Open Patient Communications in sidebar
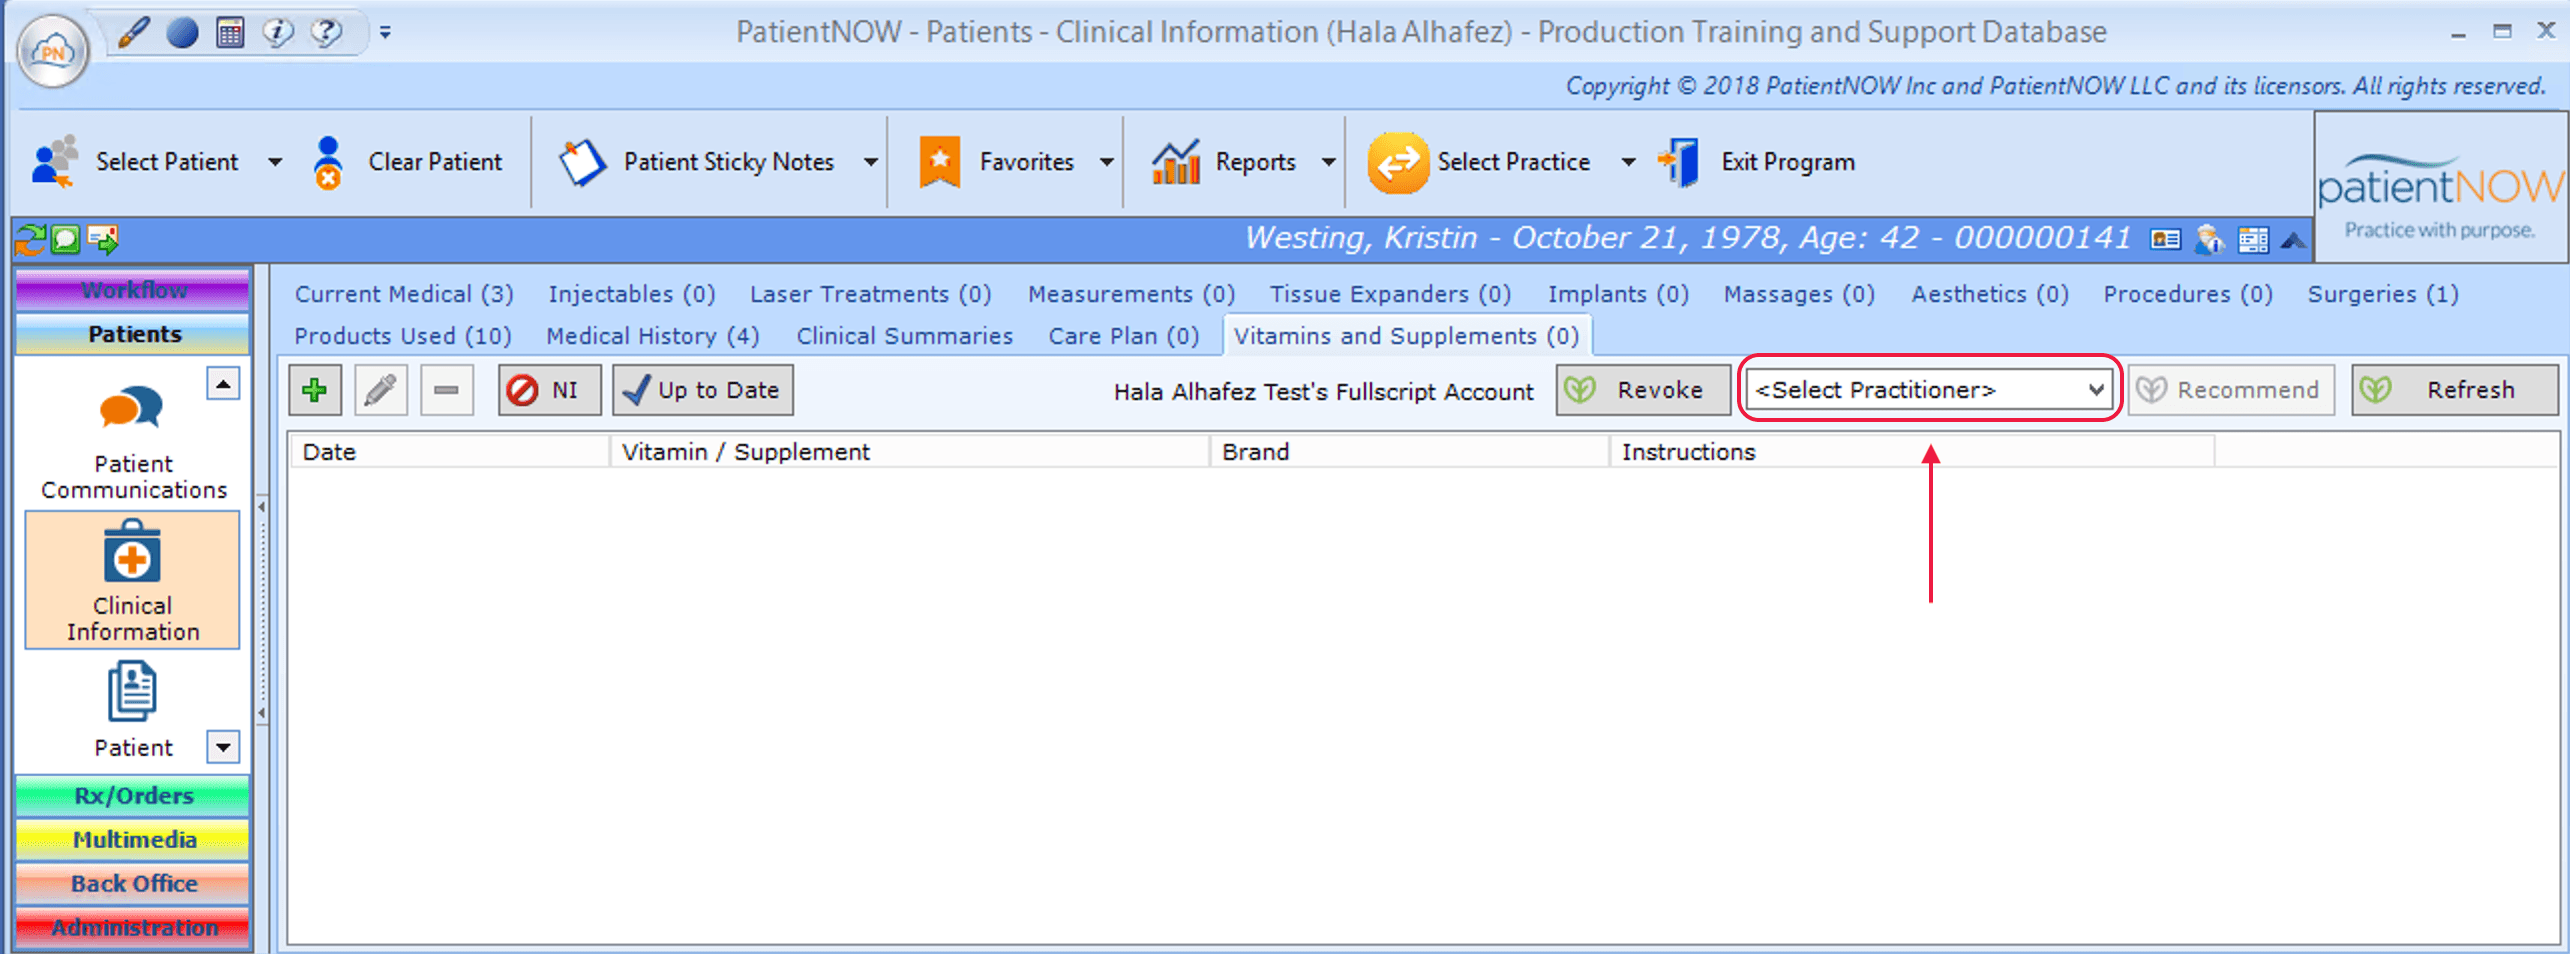The height and width of the screenshot is (954, 2570). [133, 443]
